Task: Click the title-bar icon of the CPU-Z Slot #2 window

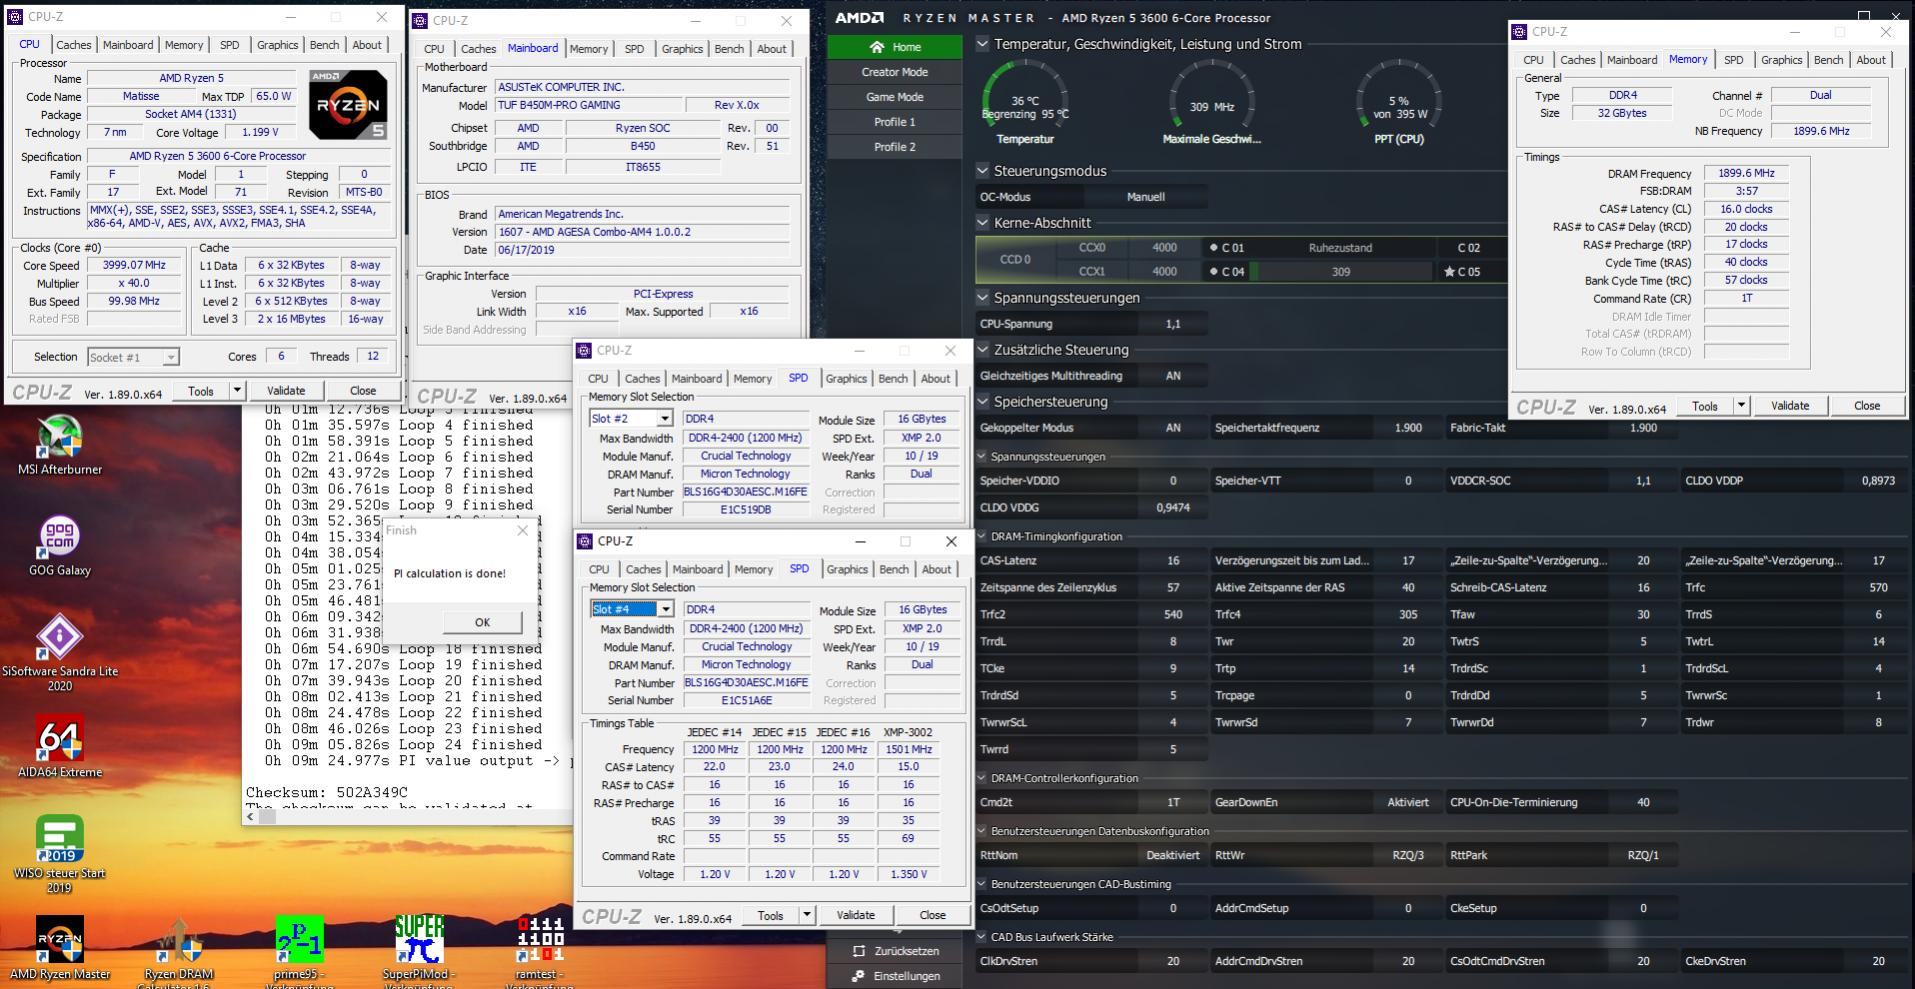Action: pos(584,351)
